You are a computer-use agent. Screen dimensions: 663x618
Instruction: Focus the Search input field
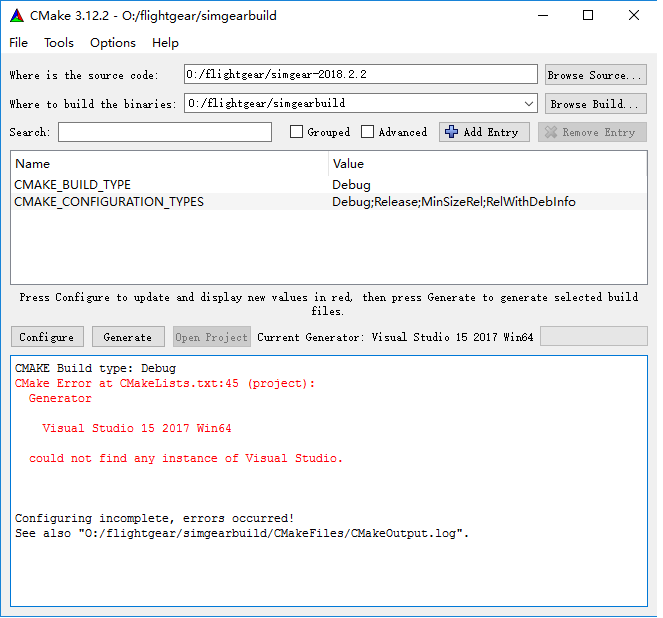[x=166, y=133]
